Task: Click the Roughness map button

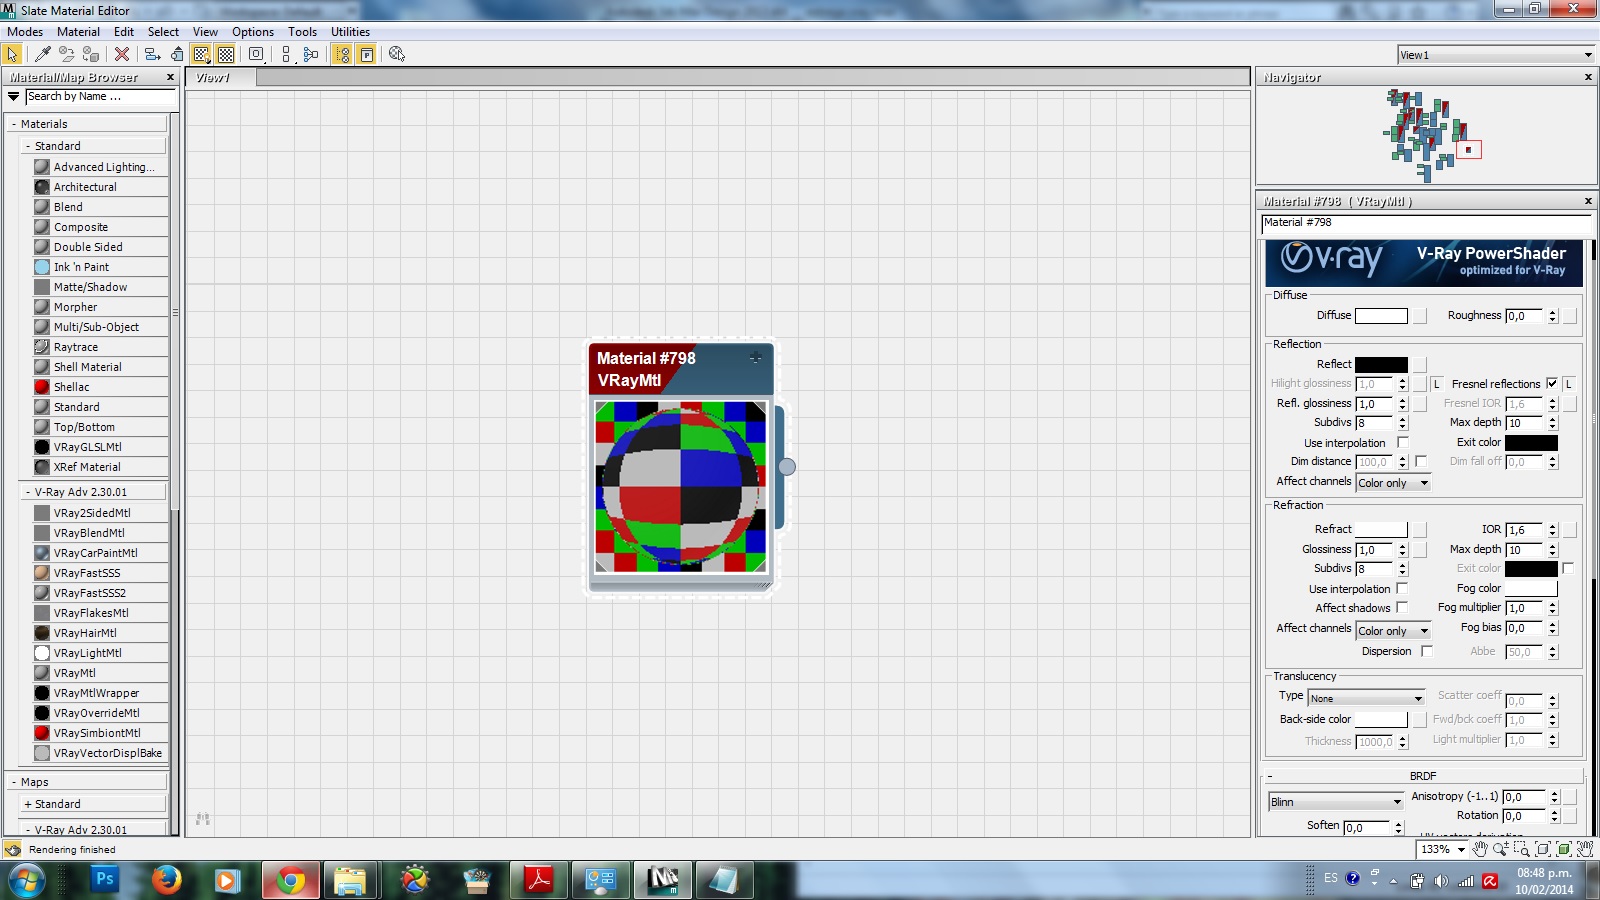Action: (1570, 316)
